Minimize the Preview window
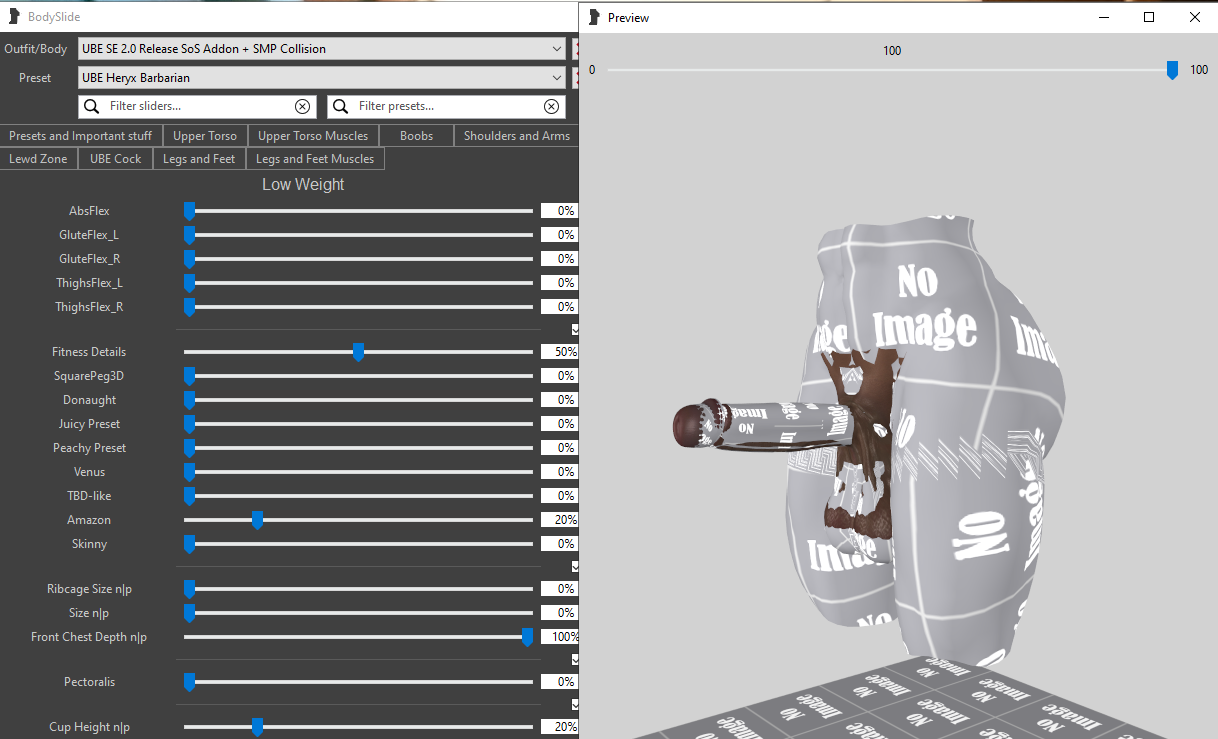 pos(1104,17)
